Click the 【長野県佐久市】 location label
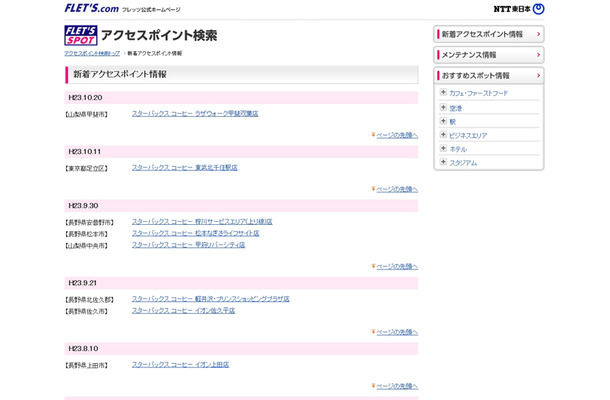 pos(86,312)
